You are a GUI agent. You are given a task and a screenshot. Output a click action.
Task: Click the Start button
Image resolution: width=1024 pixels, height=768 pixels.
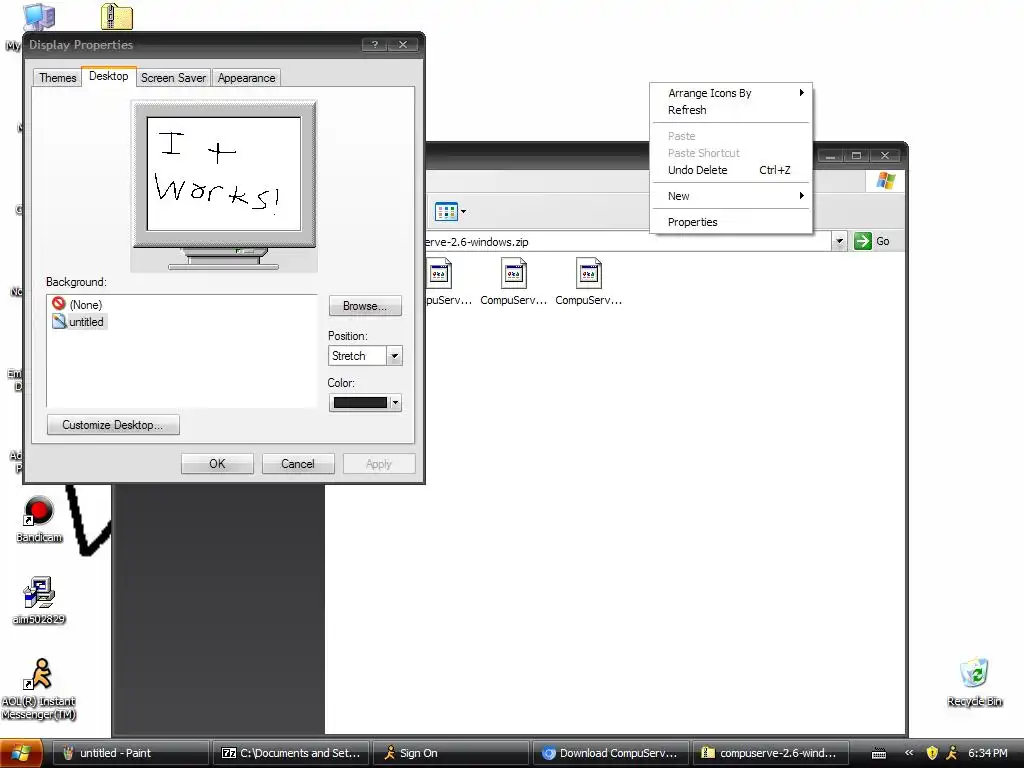[22, 753]
